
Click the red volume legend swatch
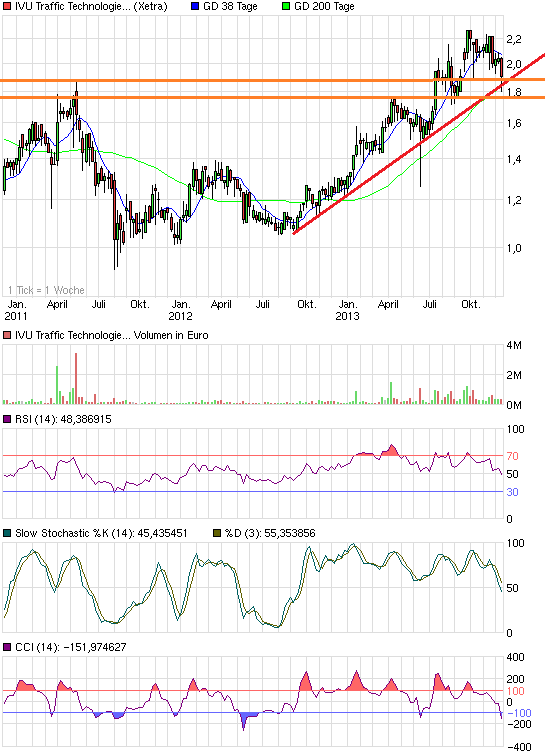[x=7, y=335]
